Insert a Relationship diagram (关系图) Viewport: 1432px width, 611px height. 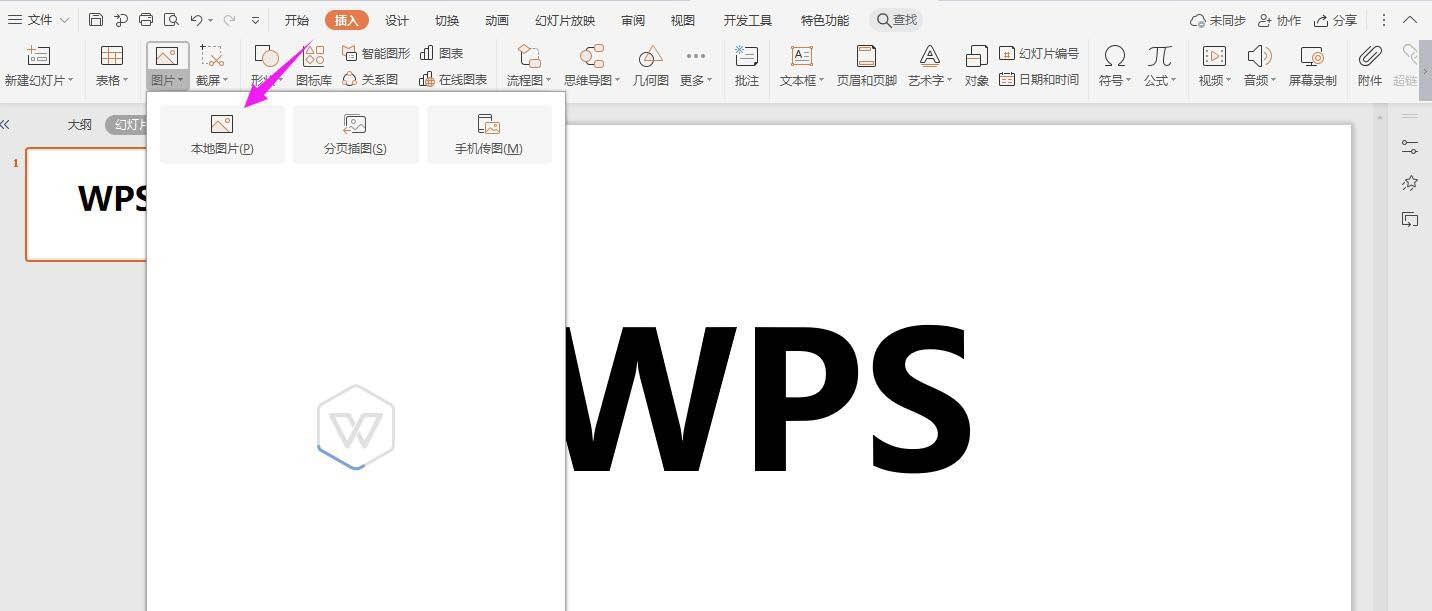[x=370, y=79]
